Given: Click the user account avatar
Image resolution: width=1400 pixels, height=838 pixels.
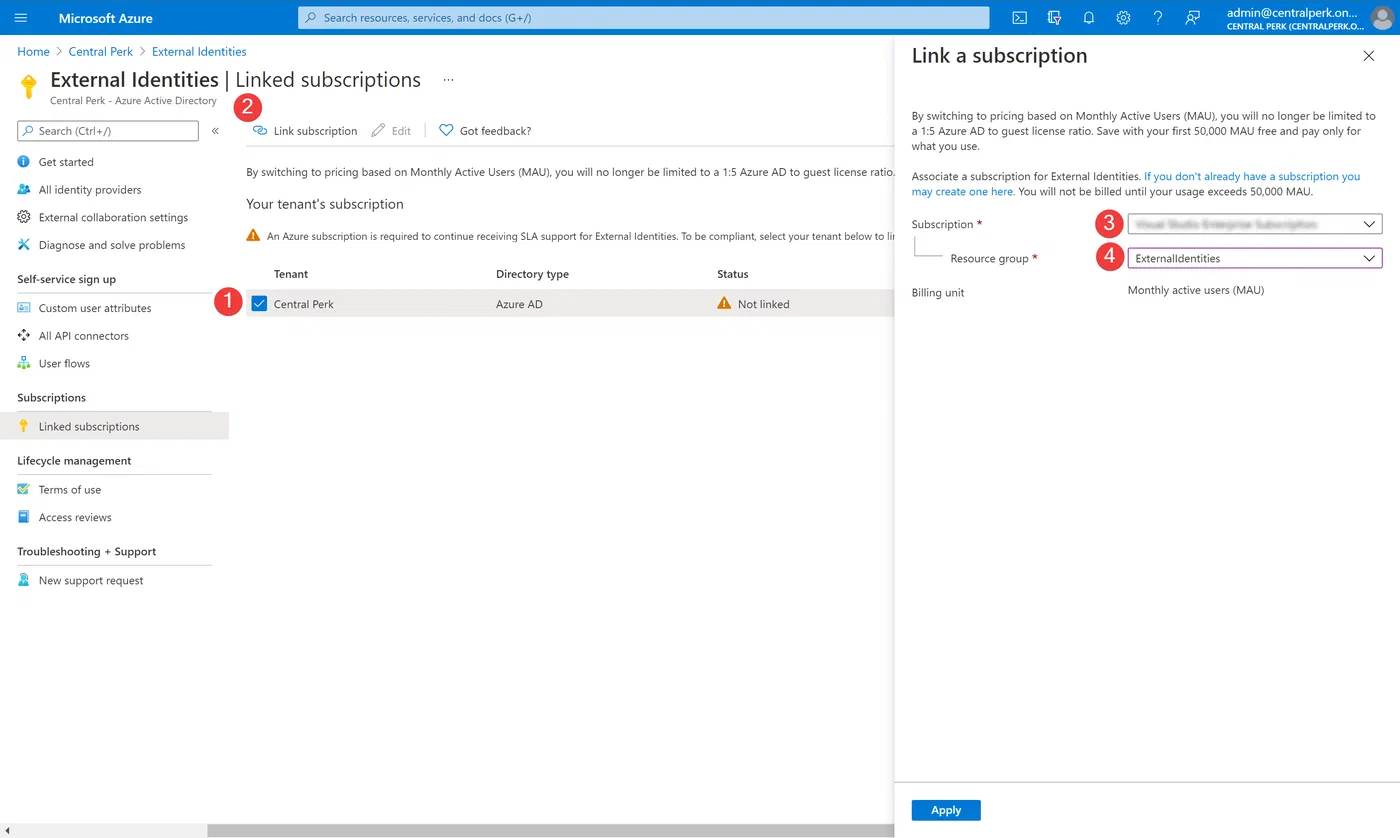Looking at the screenshot, I should click(x=1381, y=18).
